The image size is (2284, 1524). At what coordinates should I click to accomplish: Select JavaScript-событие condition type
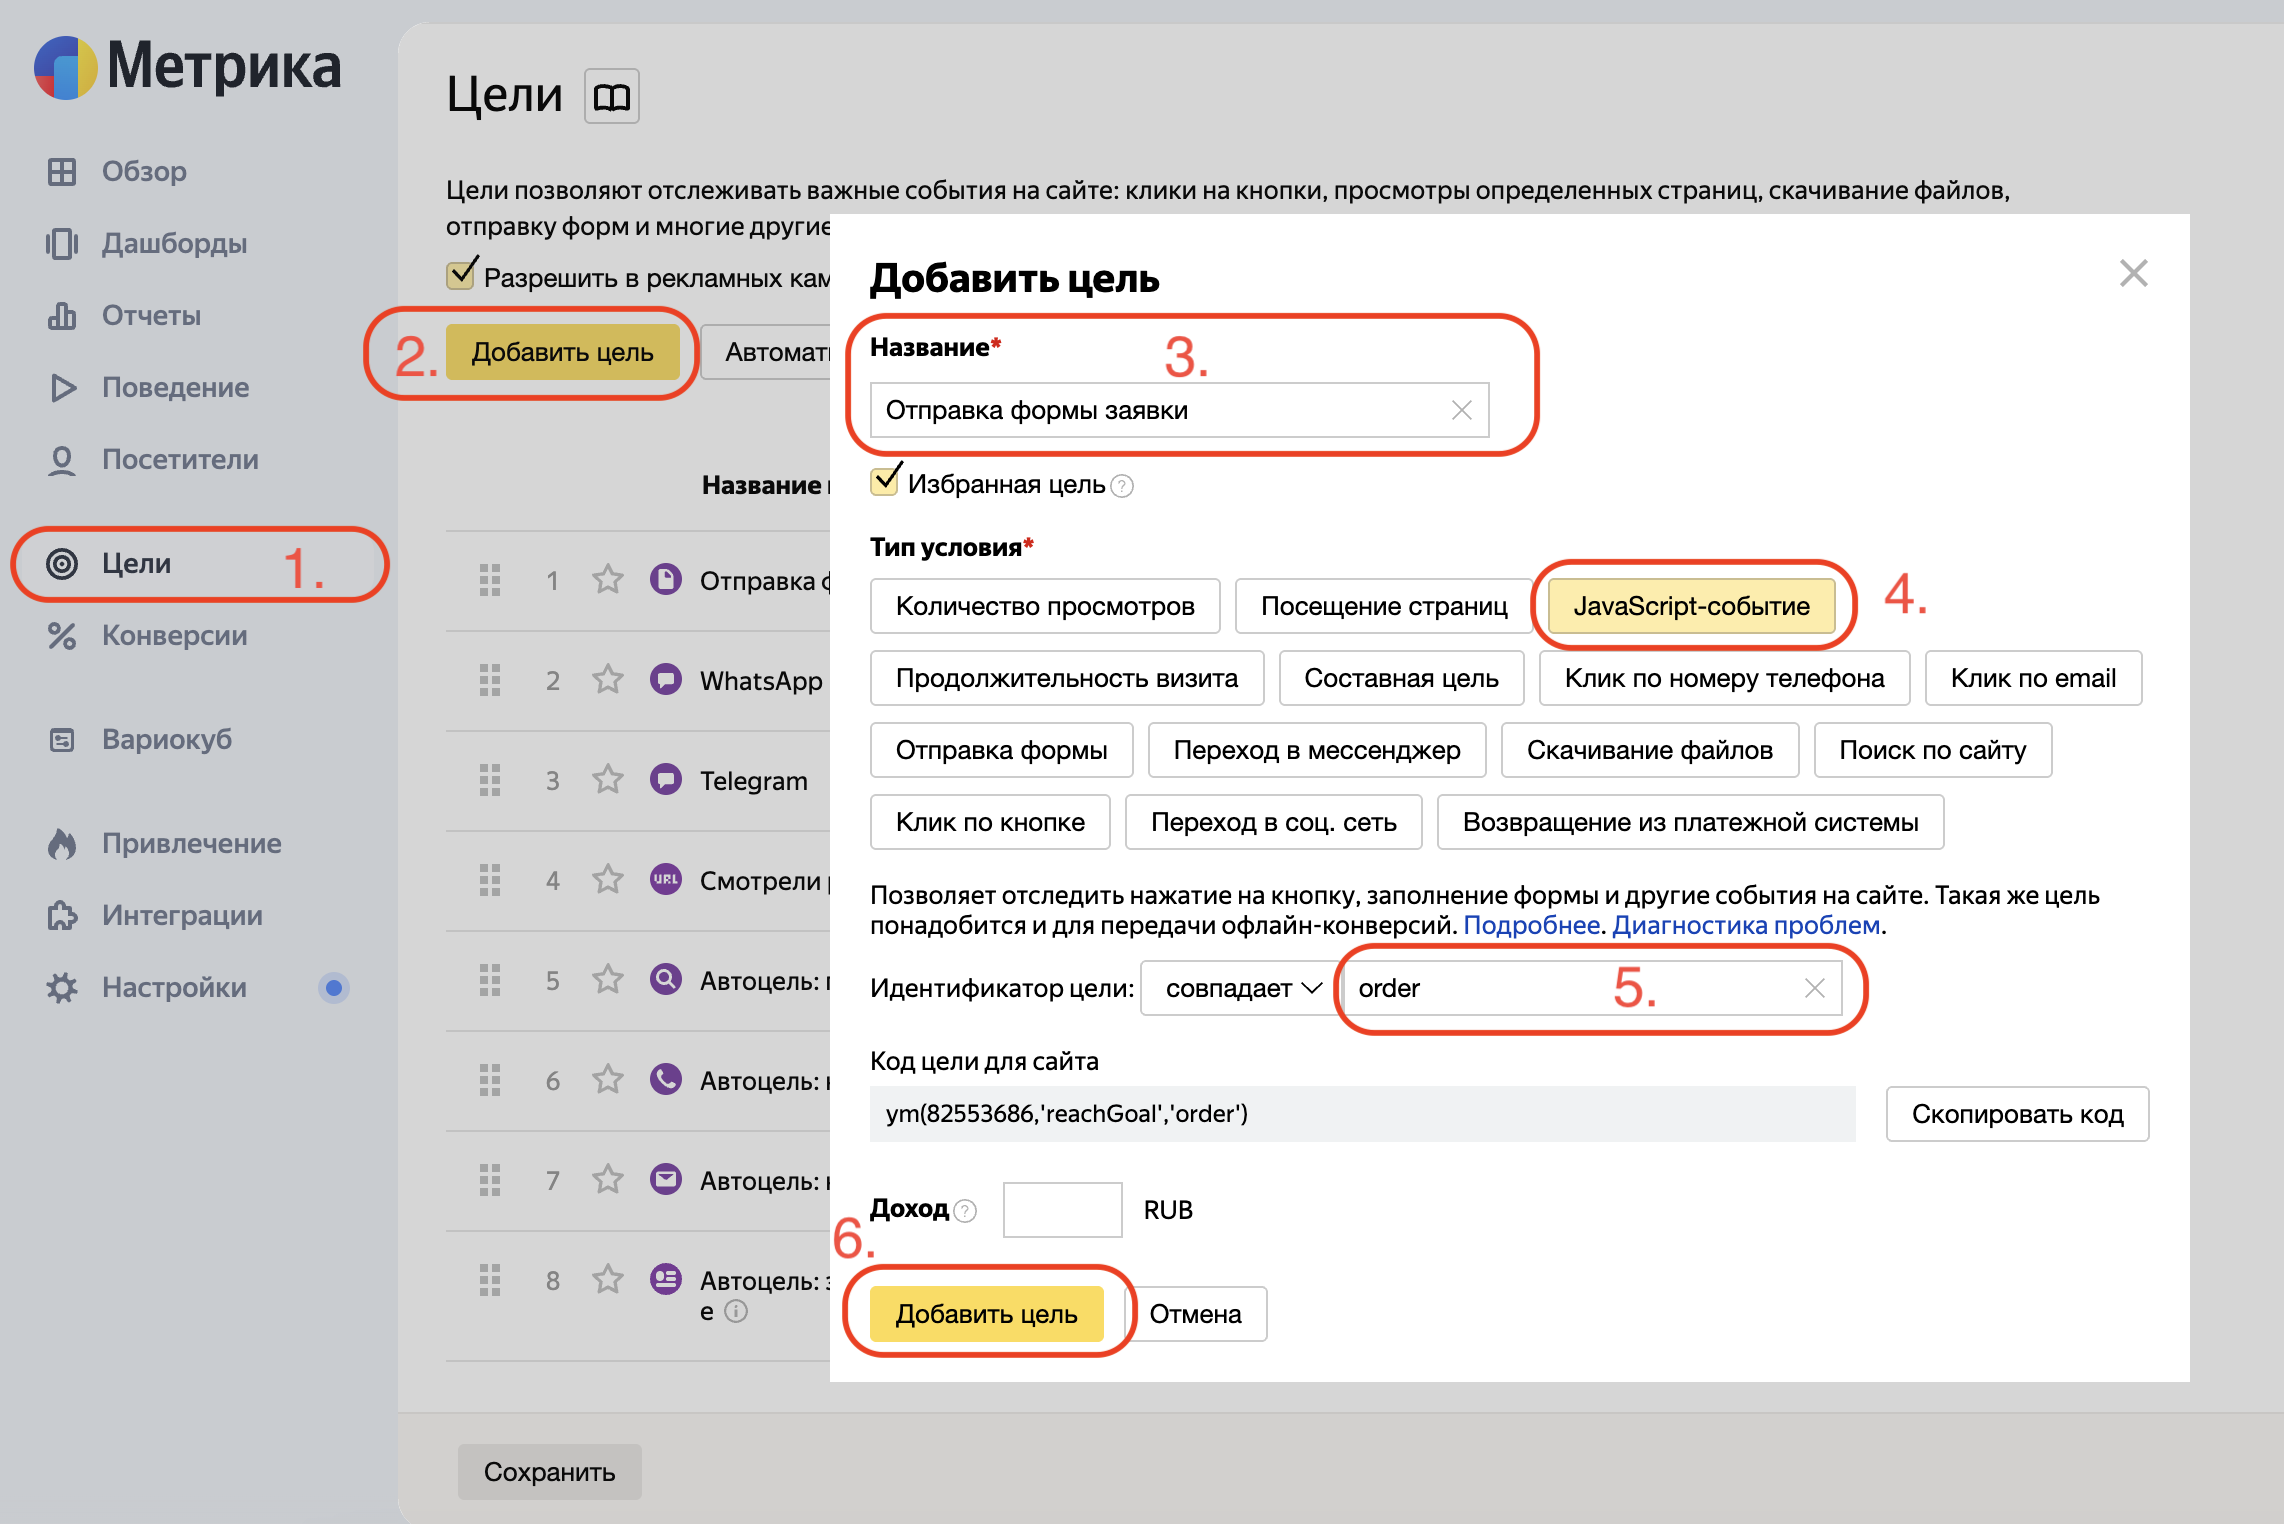1692,606
